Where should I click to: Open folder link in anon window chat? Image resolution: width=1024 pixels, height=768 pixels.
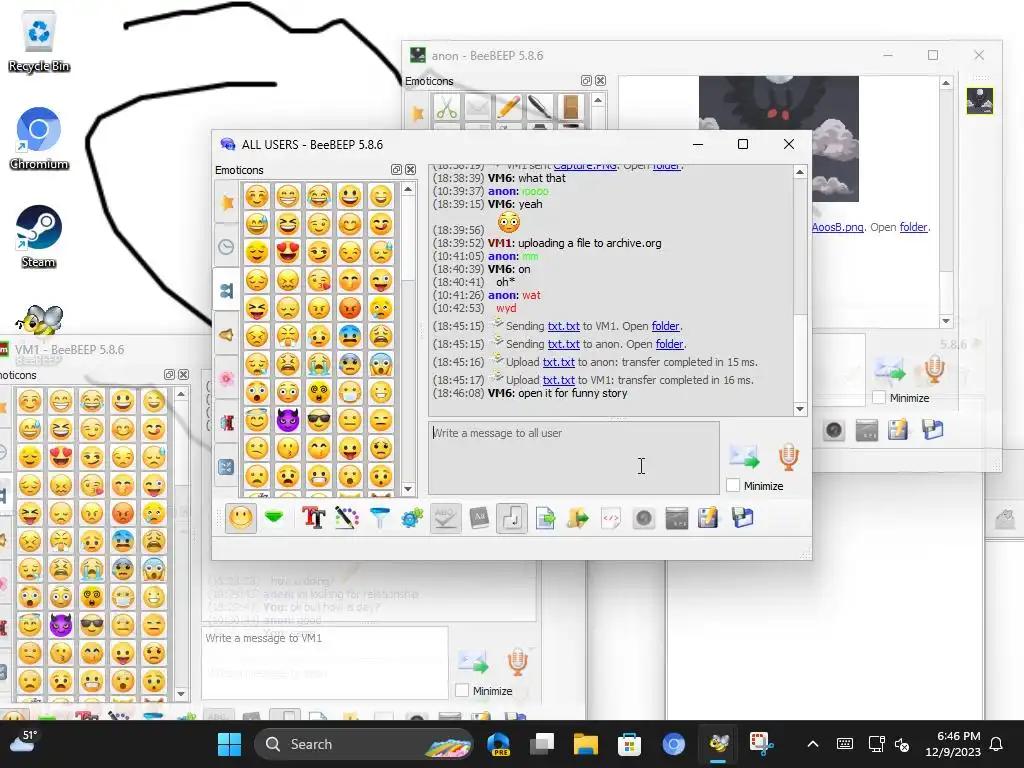914,227
